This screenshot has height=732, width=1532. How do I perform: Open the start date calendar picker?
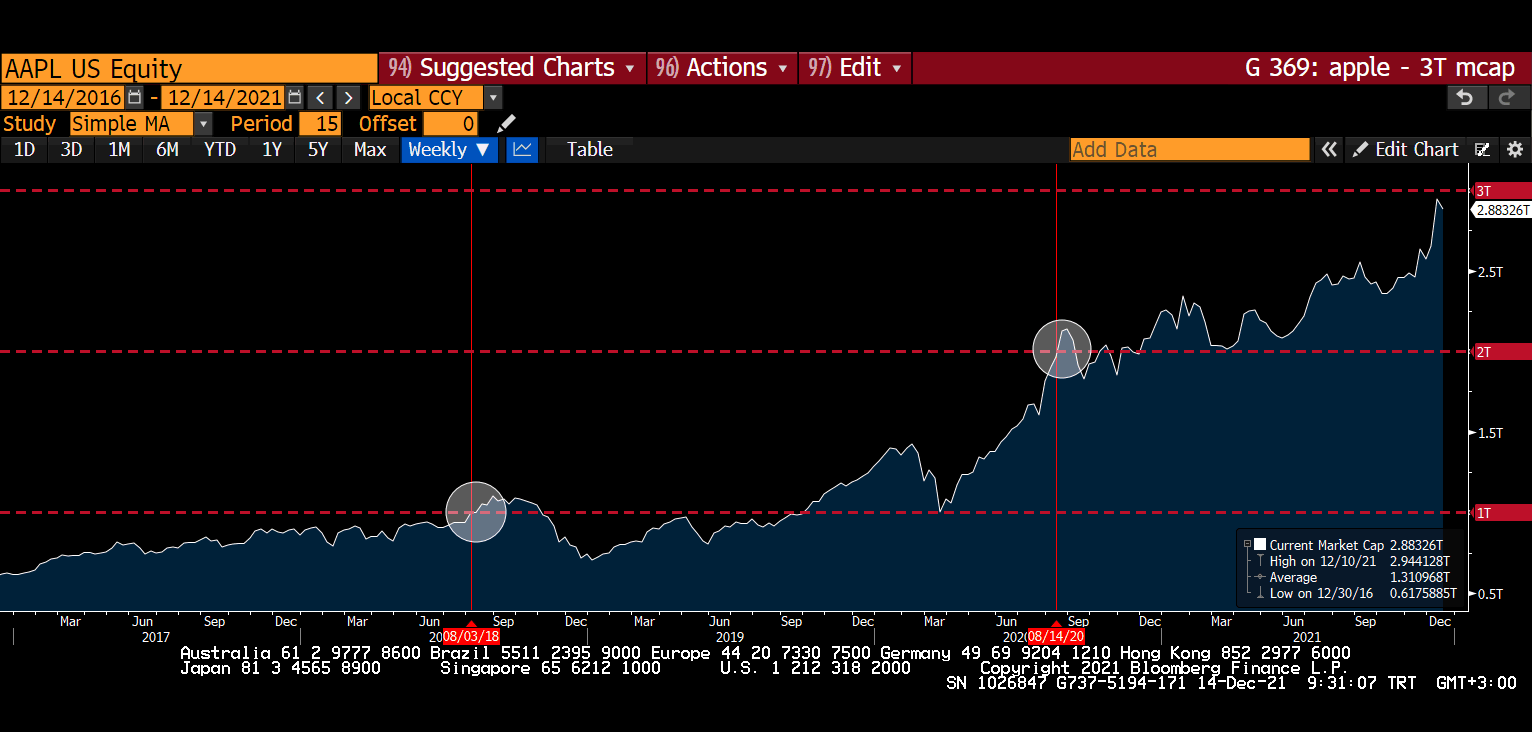[x=134, y=97]
